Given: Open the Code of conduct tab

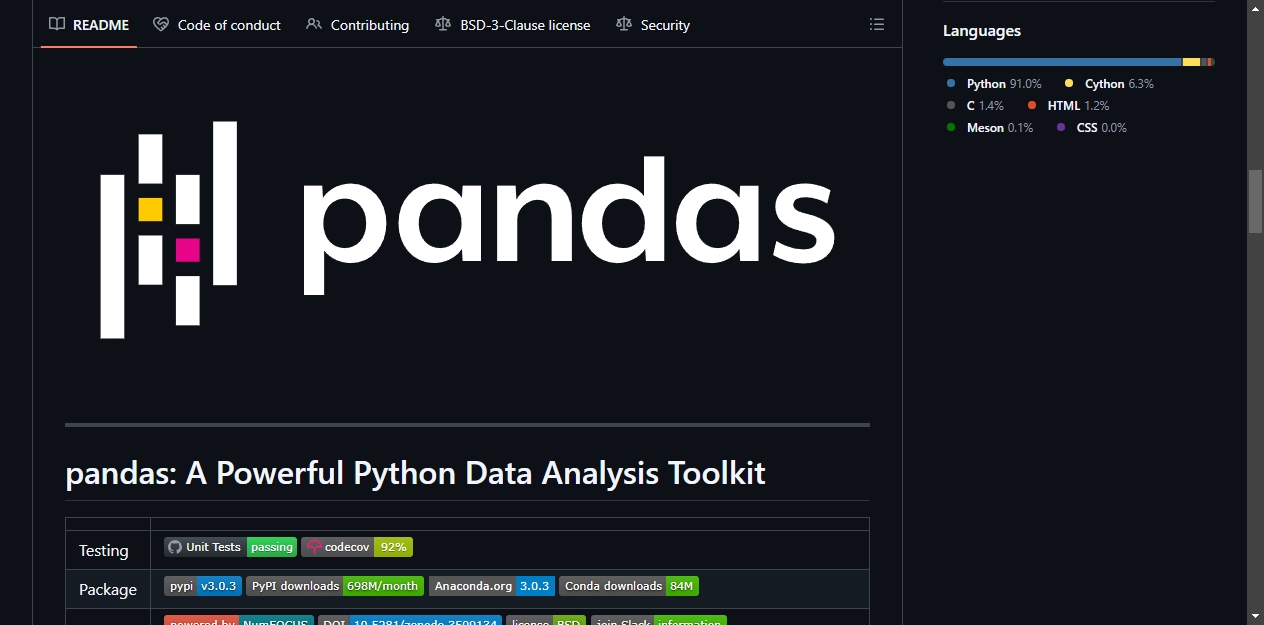Looking at the screenshot, I should (x=217, y=25).
